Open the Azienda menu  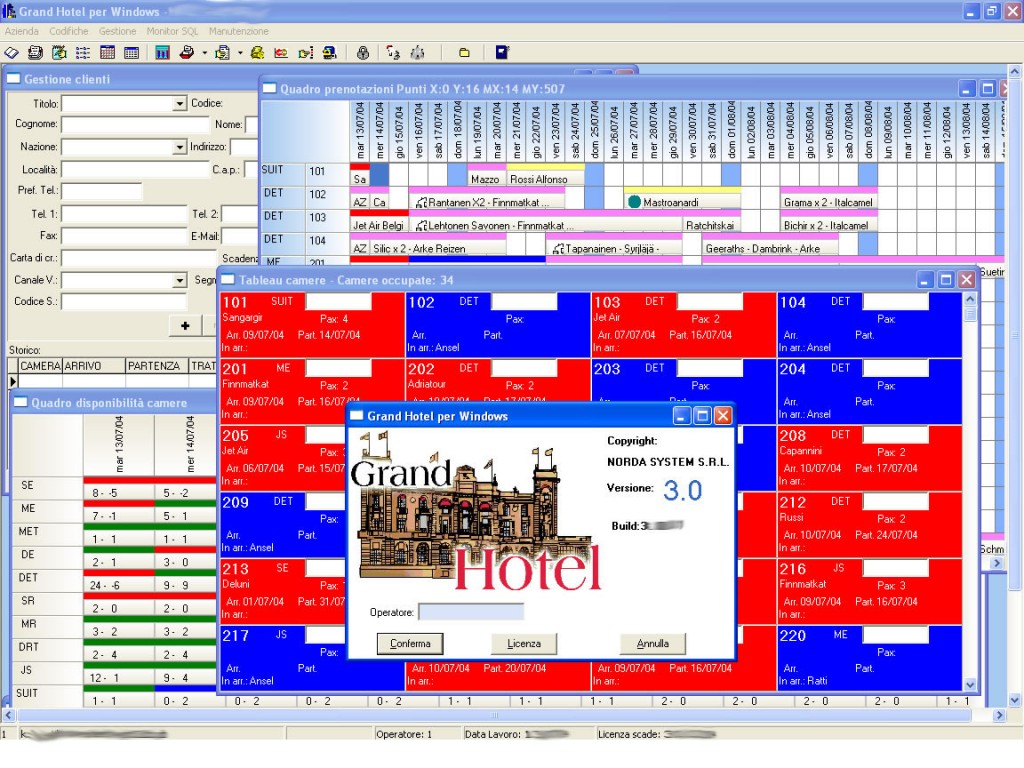coord(25,31)
